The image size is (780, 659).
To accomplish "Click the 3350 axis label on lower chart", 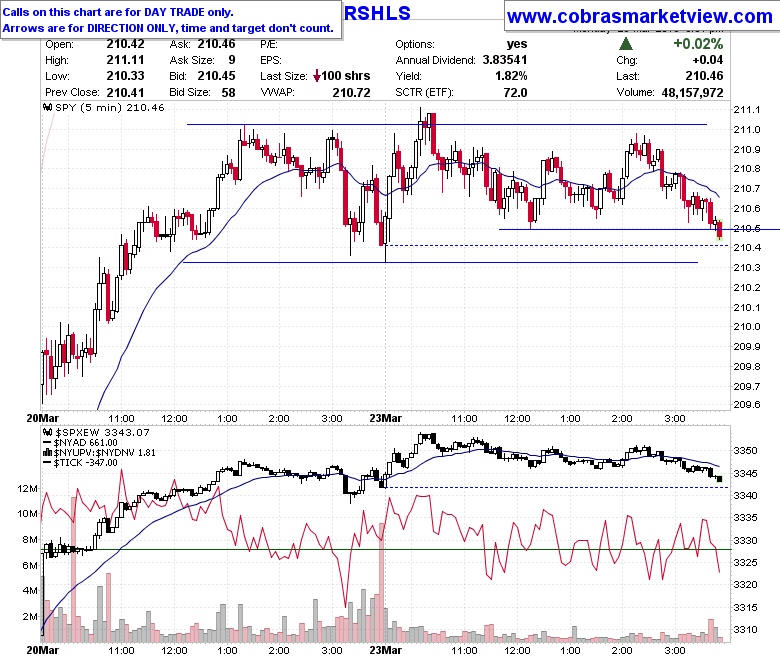I will [746, 451].
